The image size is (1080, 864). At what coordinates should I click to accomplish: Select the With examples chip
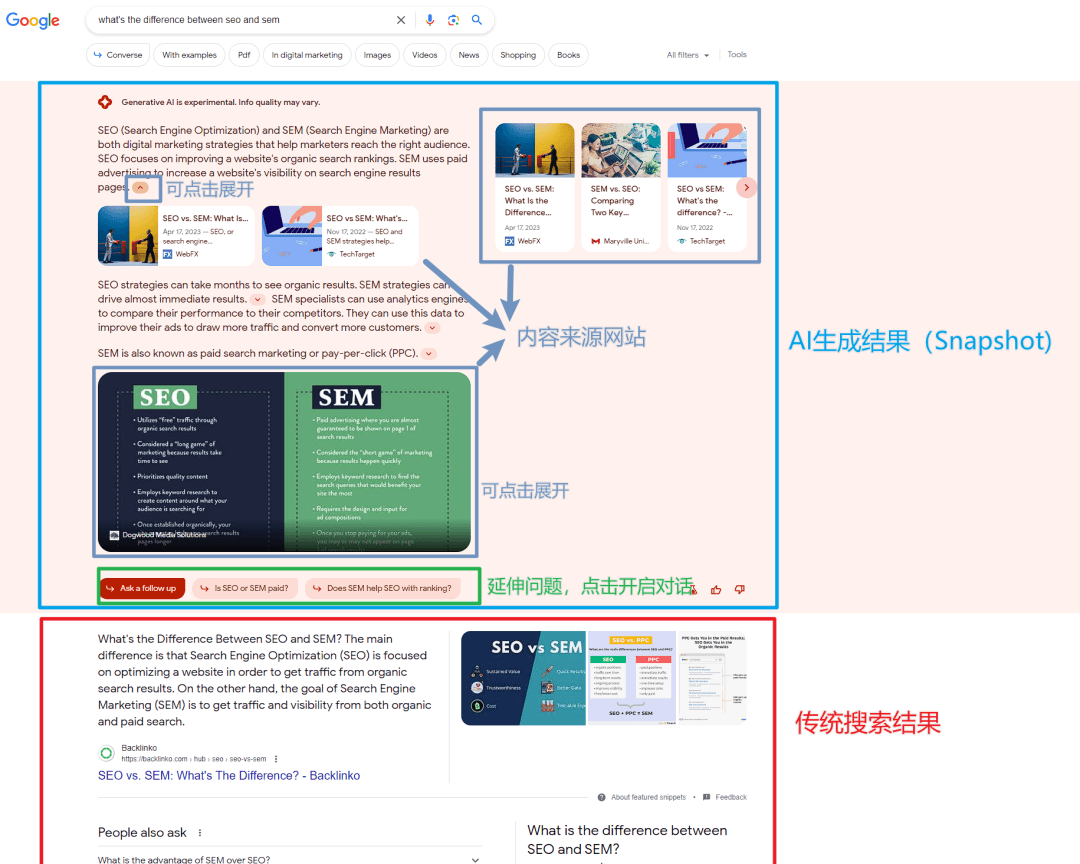(x=189, y=55)
